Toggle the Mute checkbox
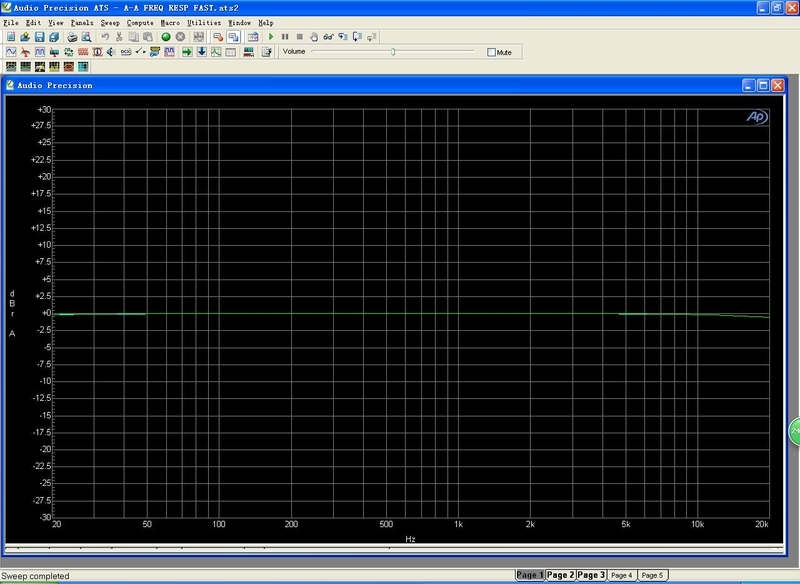Viewport: 800px width, 584px height. 491,52
